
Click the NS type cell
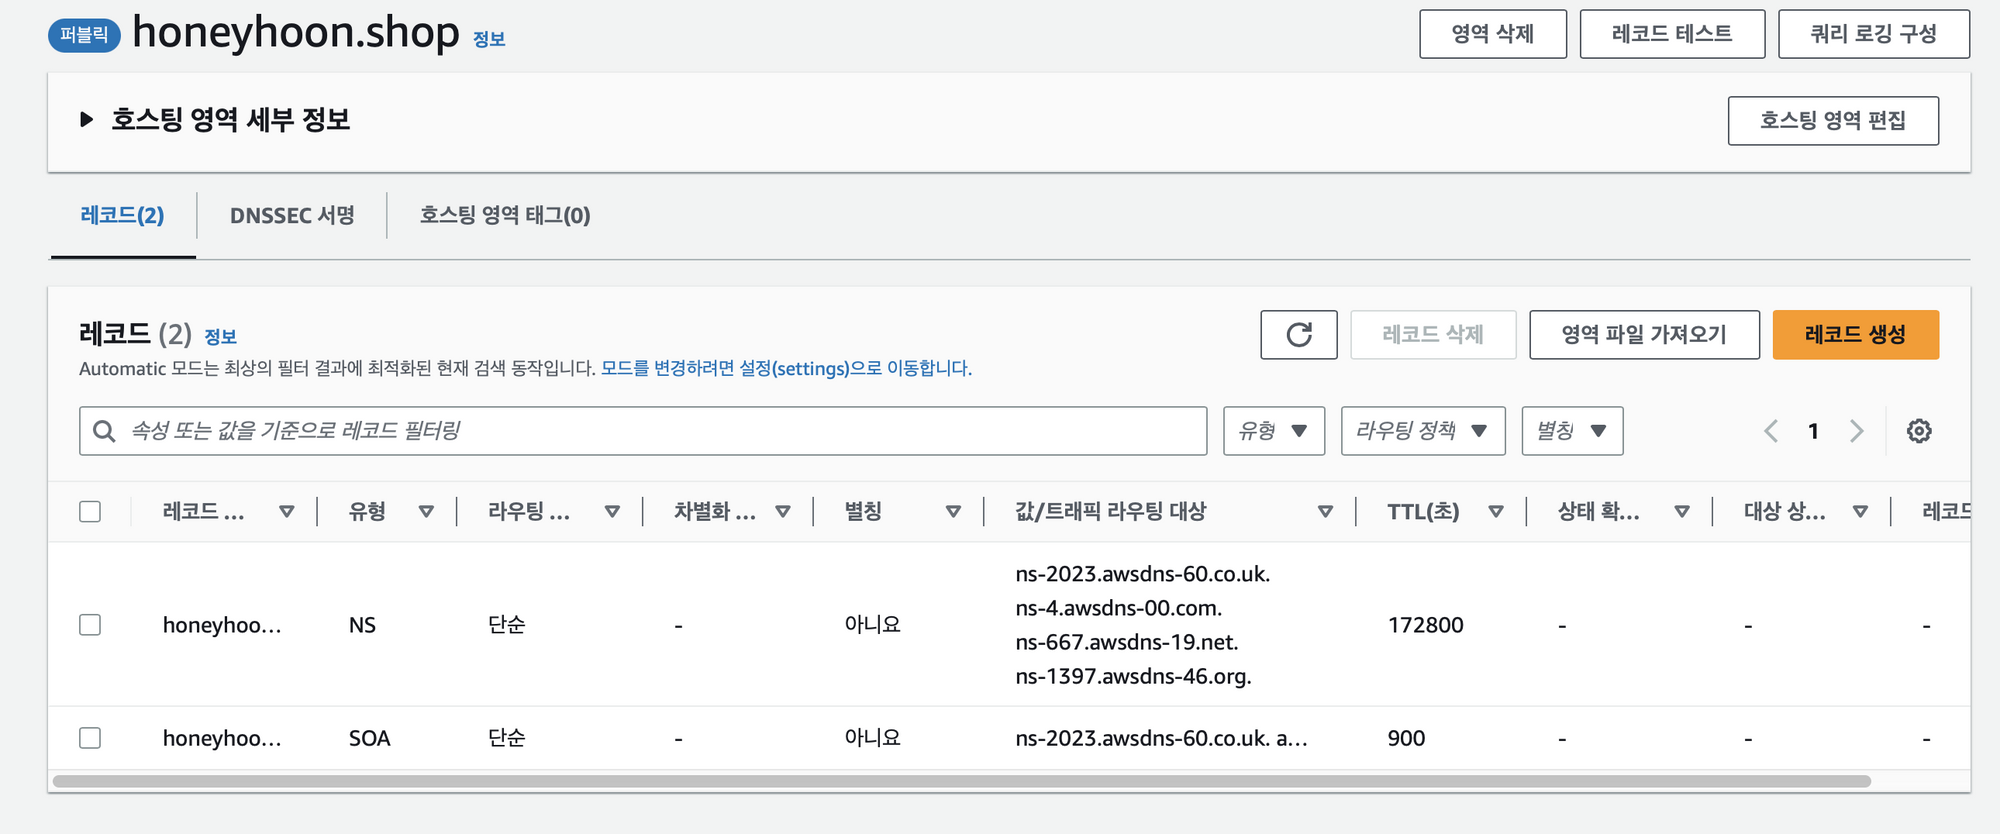[362, 625]
